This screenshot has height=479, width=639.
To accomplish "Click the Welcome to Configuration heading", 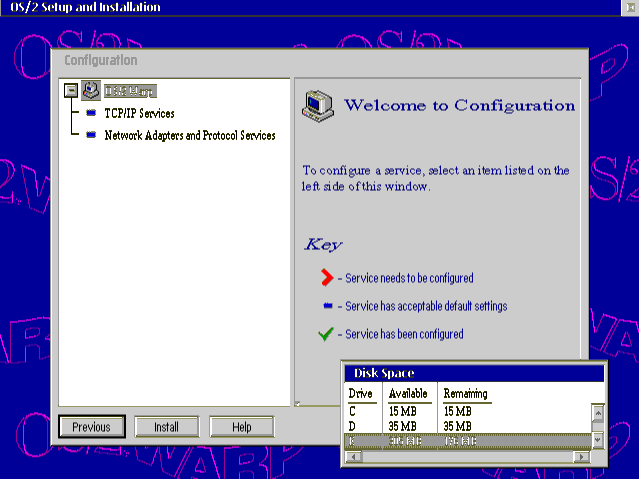I will click(x=460, y=105).
